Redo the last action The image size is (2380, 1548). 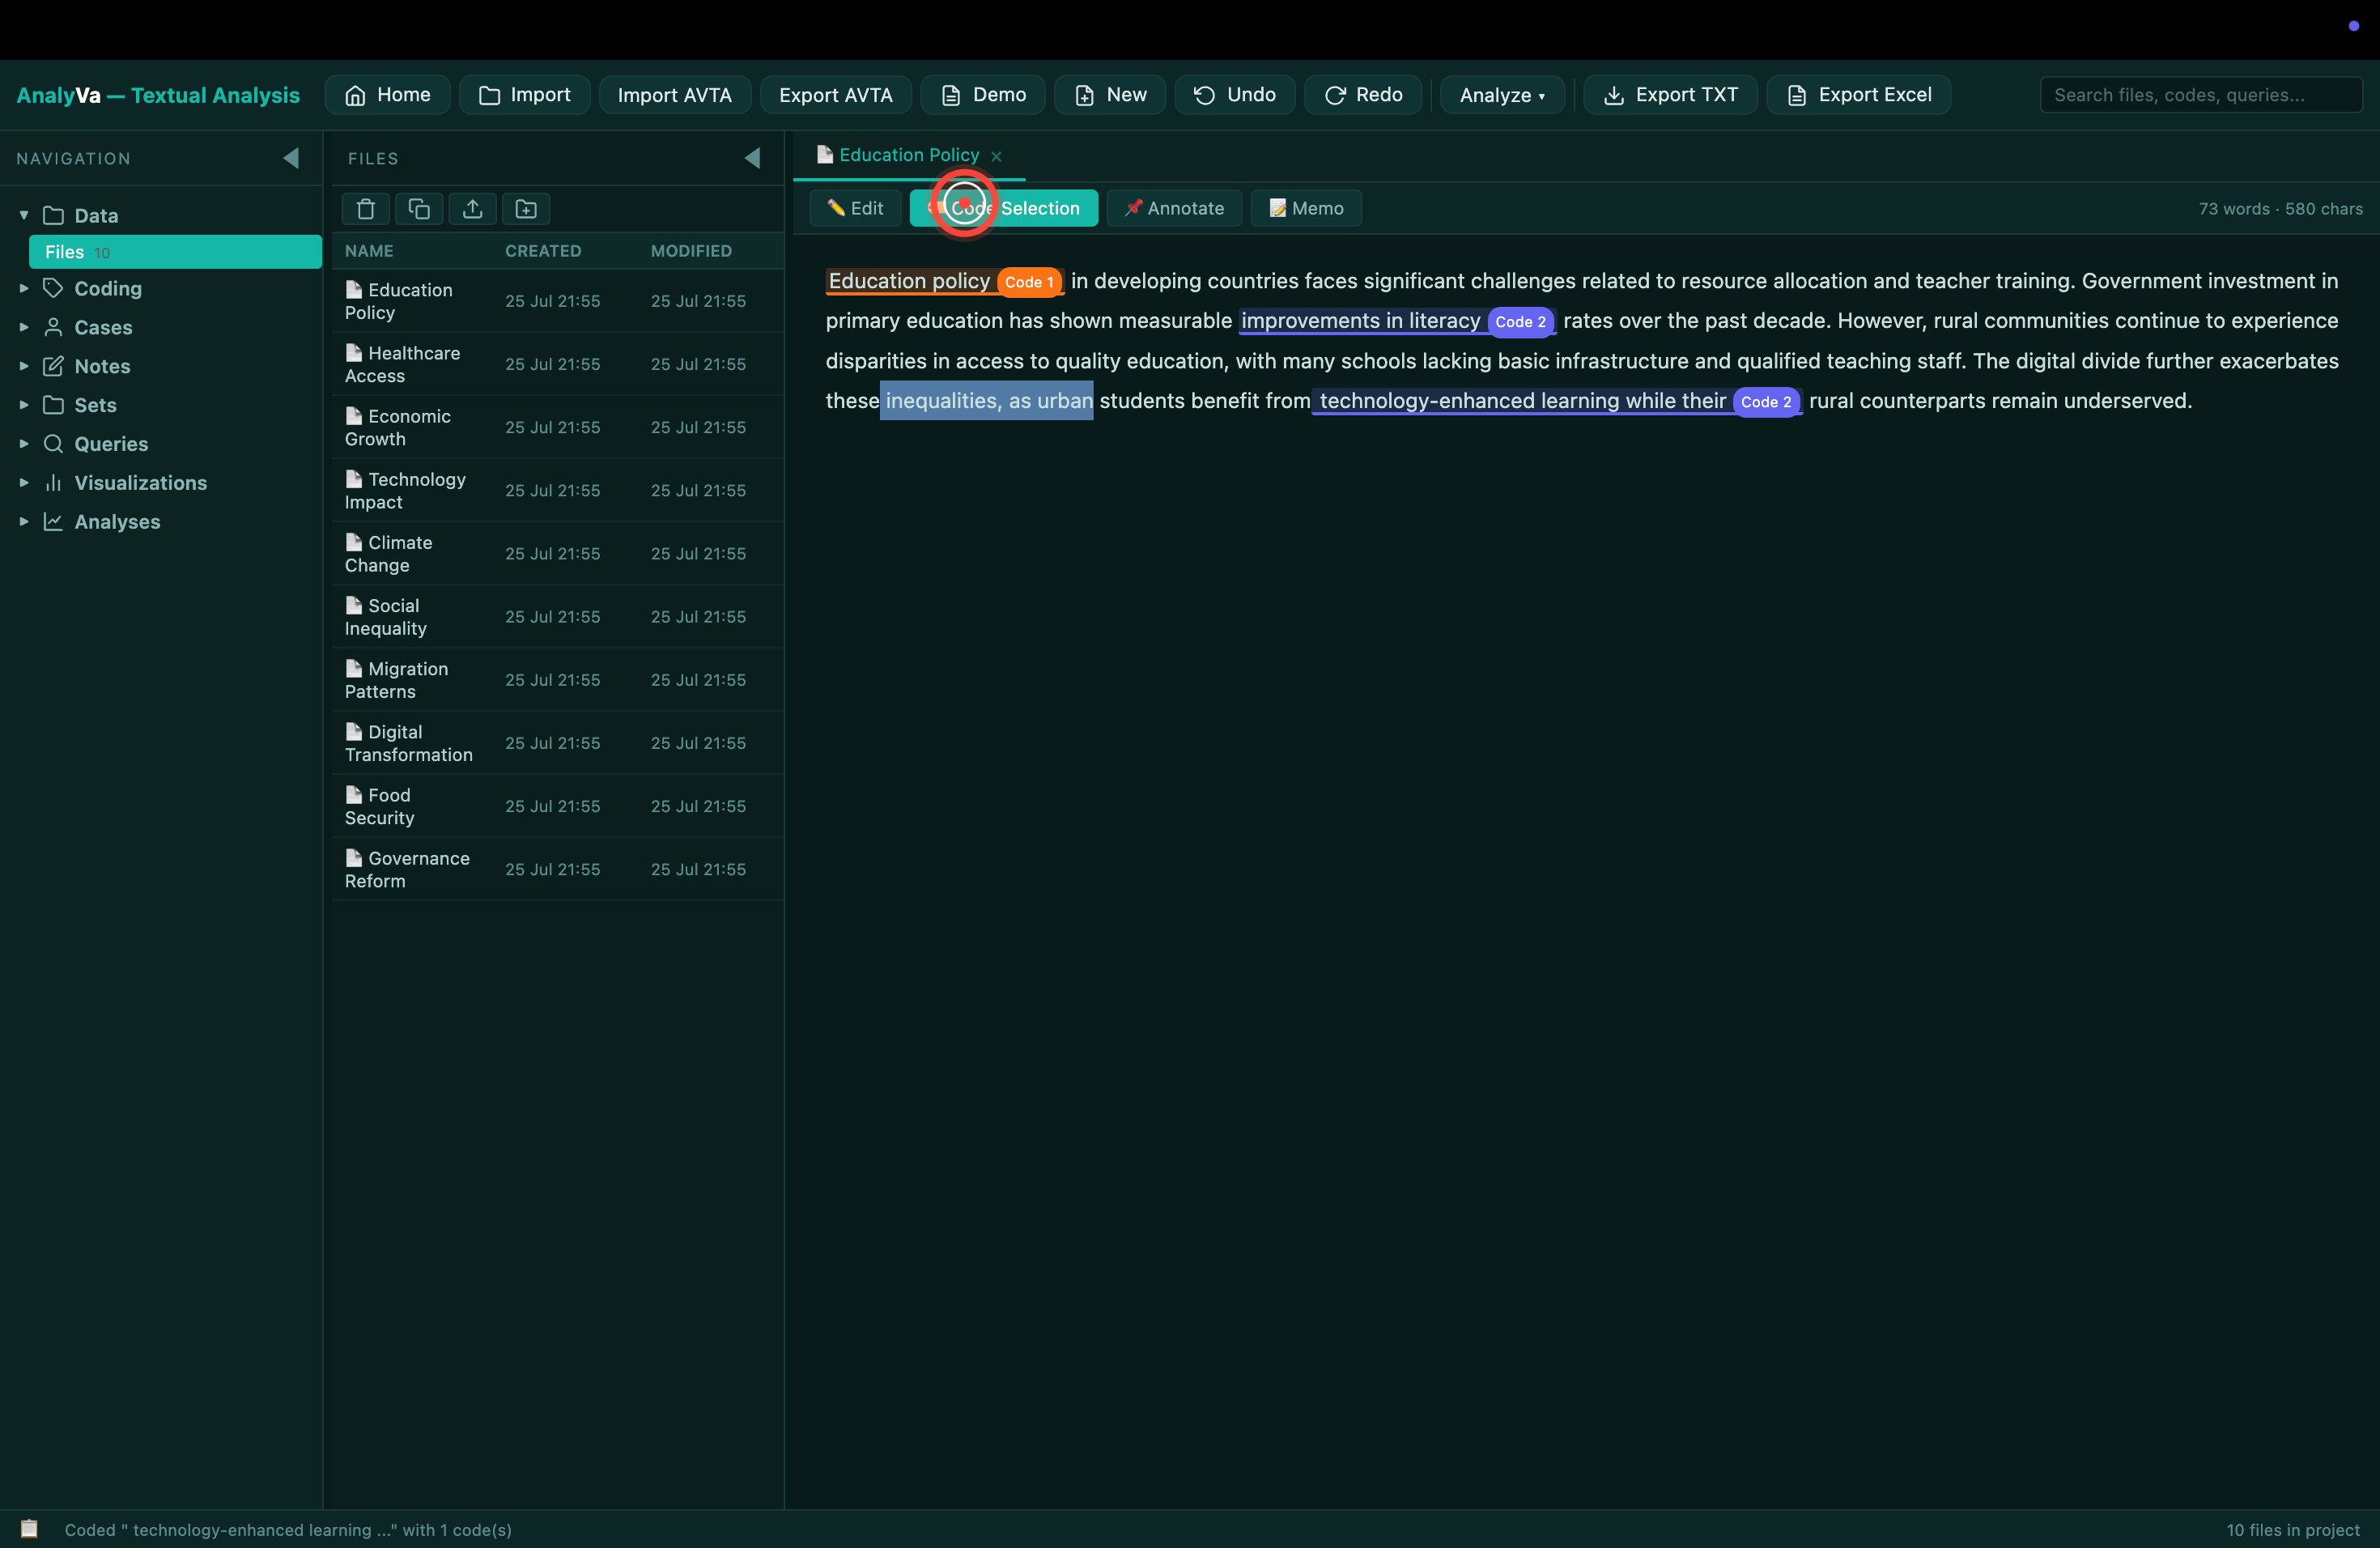point(1363,95)
